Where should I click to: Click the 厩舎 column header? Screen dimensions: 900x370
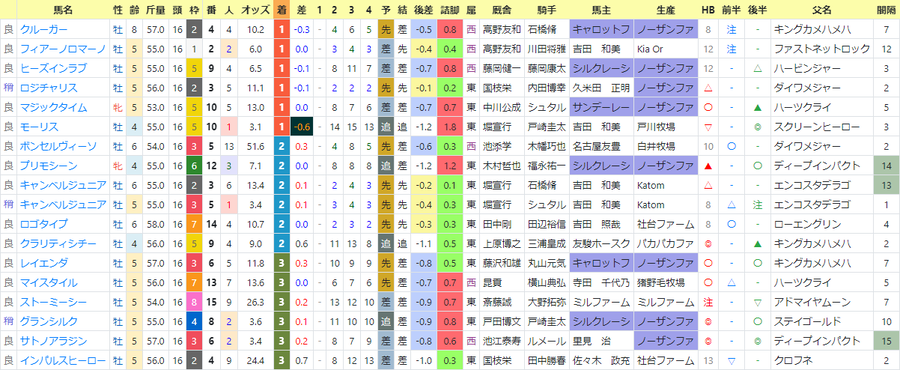click(x=502, y=10)
